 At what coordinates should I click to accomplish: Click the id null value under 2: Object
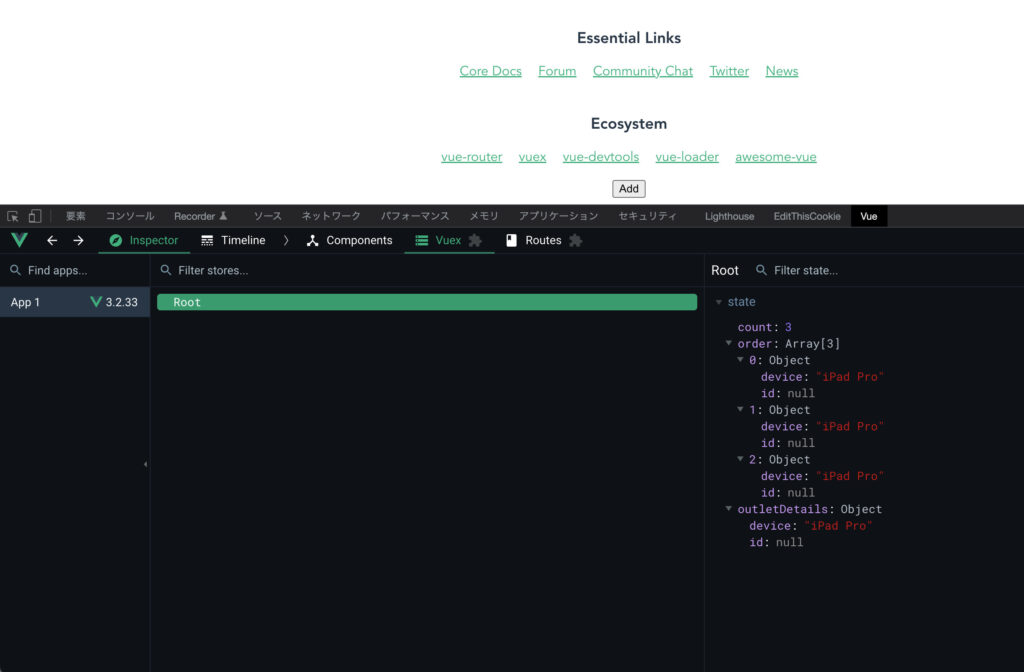(x=801, y=492)
